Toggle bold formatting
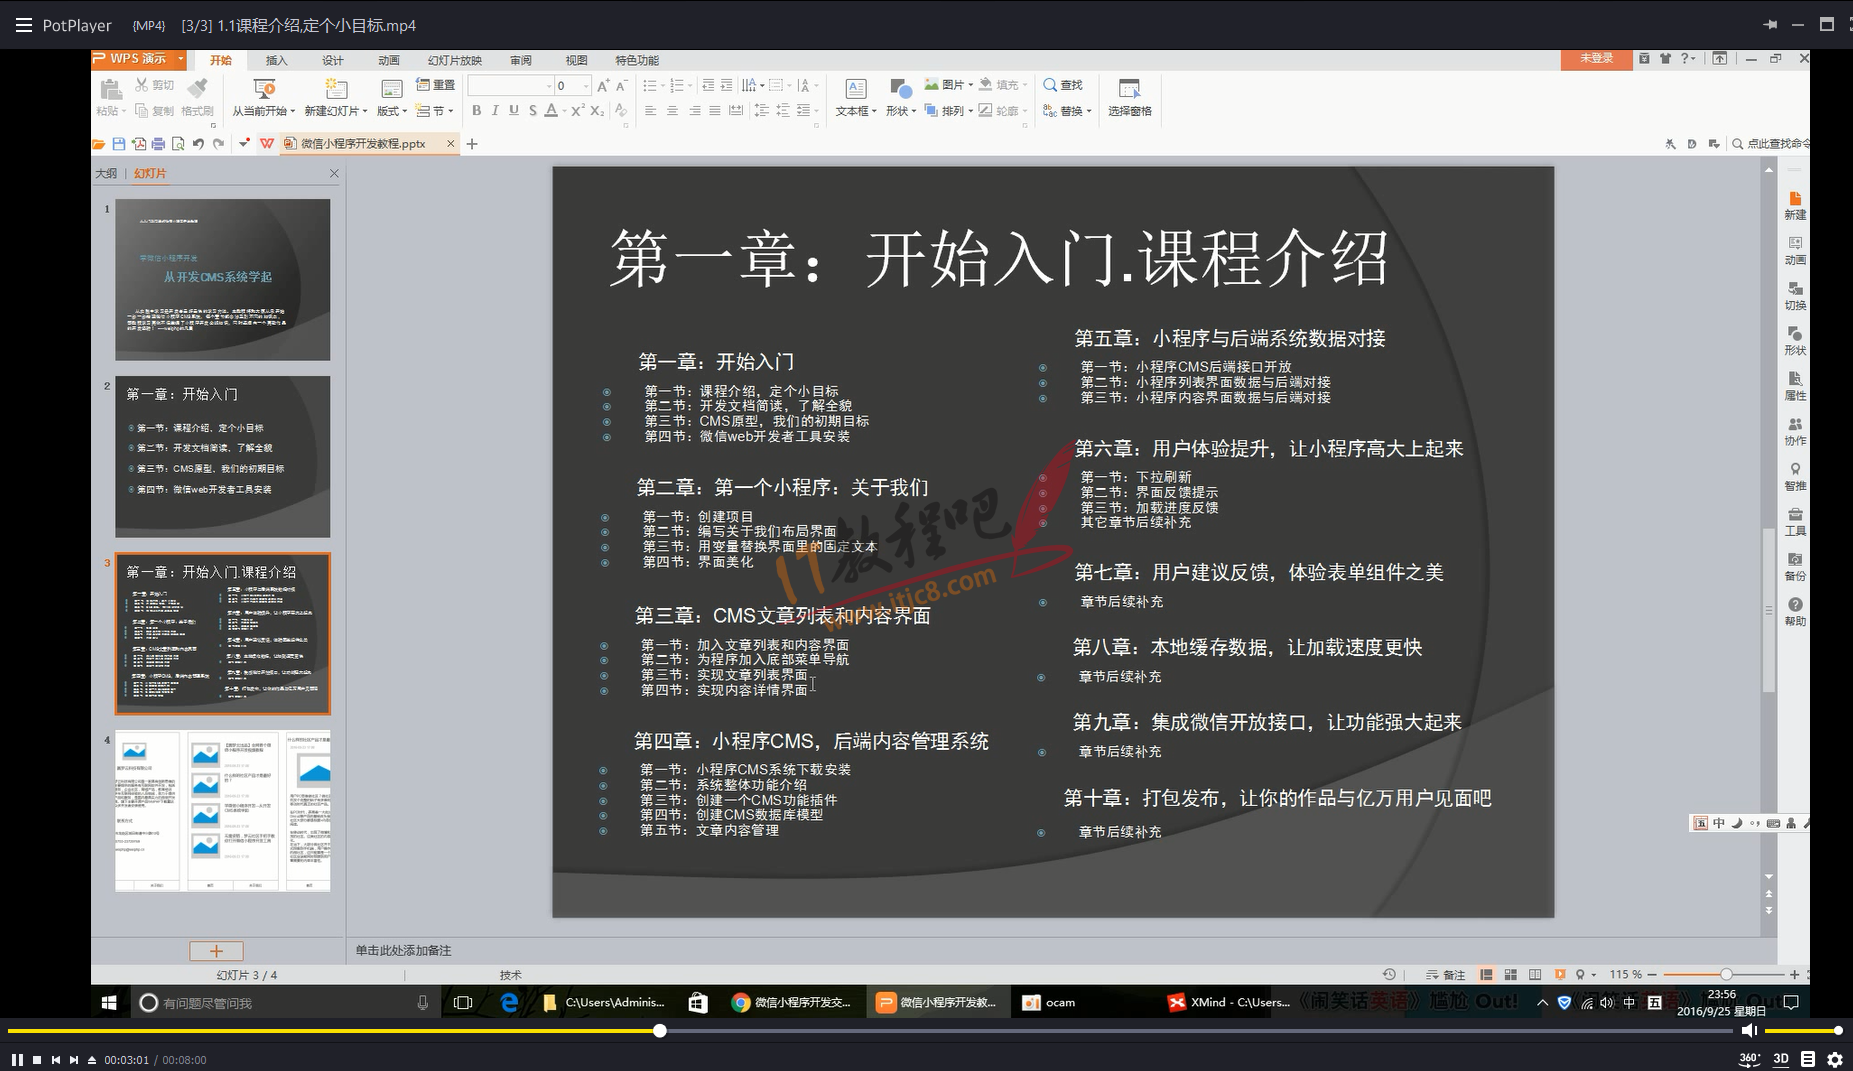Viewport: 1853px width, 1071px height. pyautogui.click(x=476, y=110)
